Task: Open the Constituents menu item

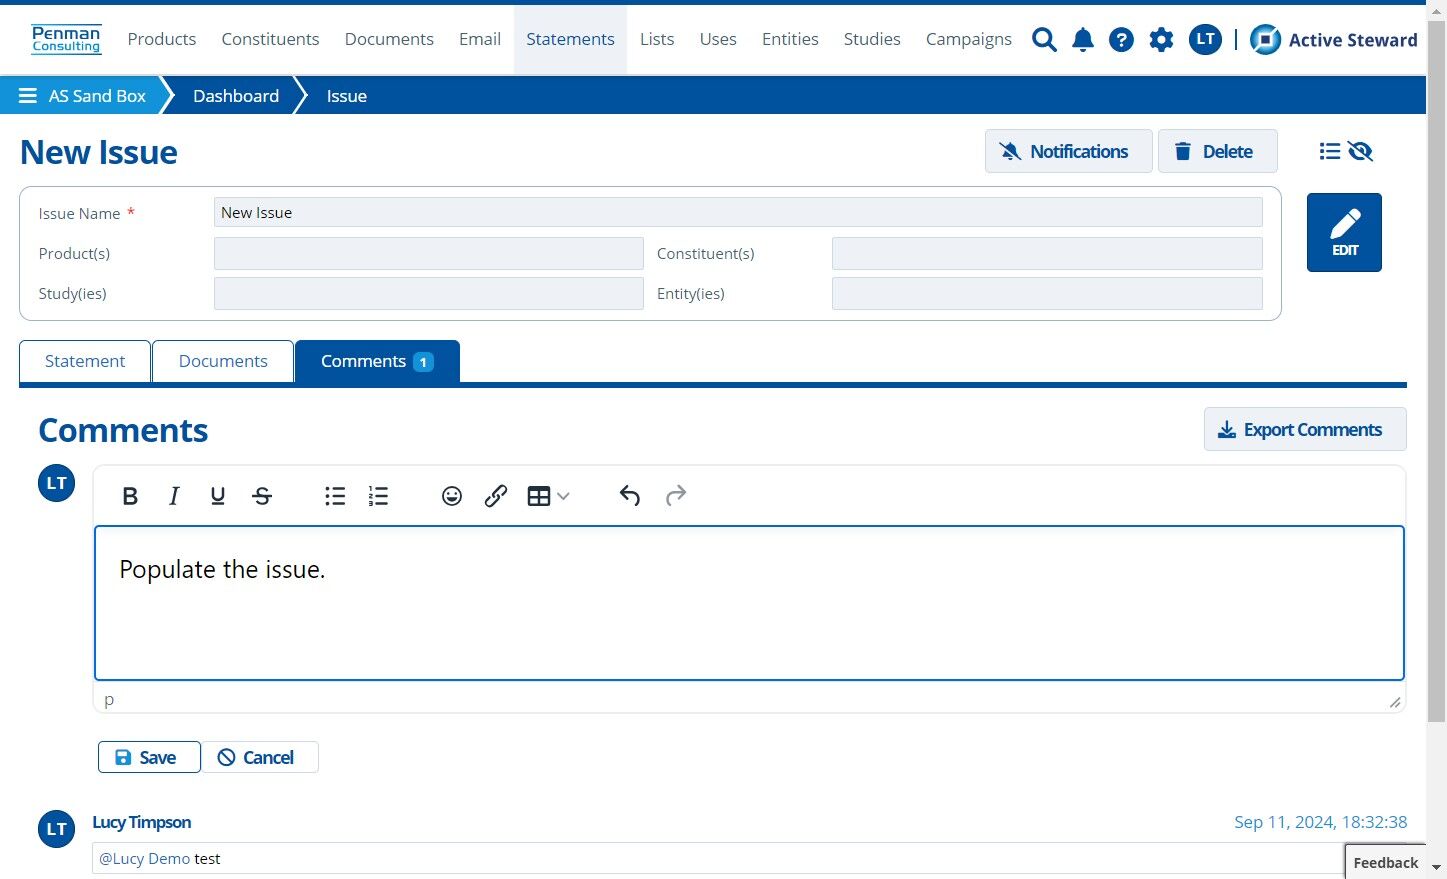Action: click(270, 39)
